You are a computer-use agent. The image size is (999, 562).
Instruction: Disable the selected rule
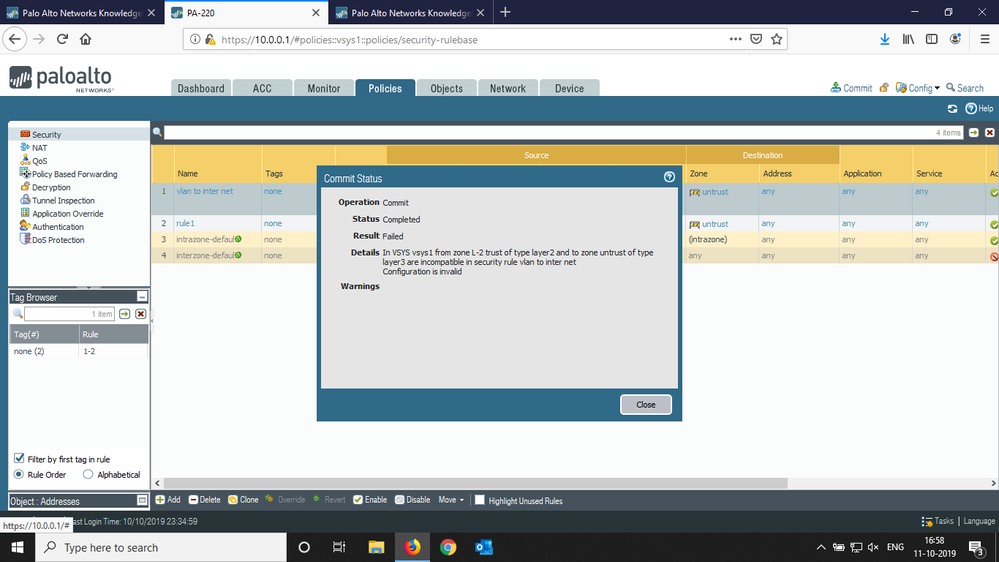(412, 500)
